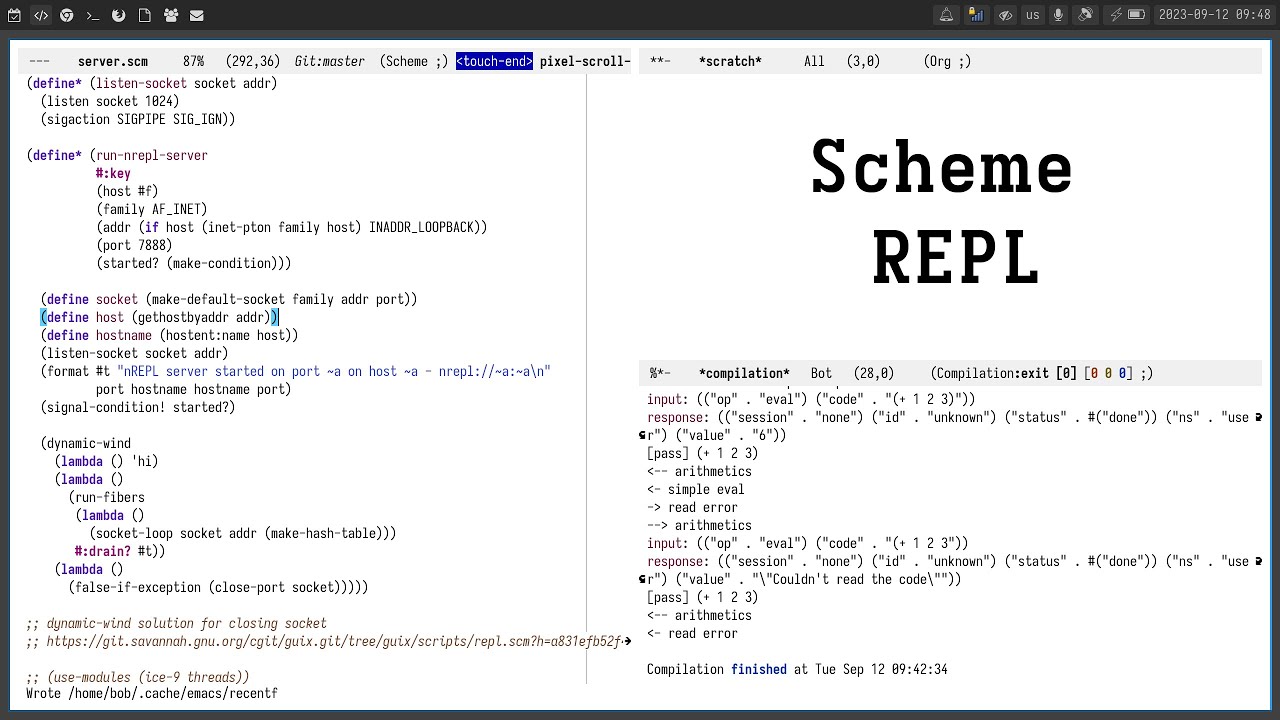Click the '--> arithmetics' compilation line
The image size is (1280, 720).
tap(699, 526)
